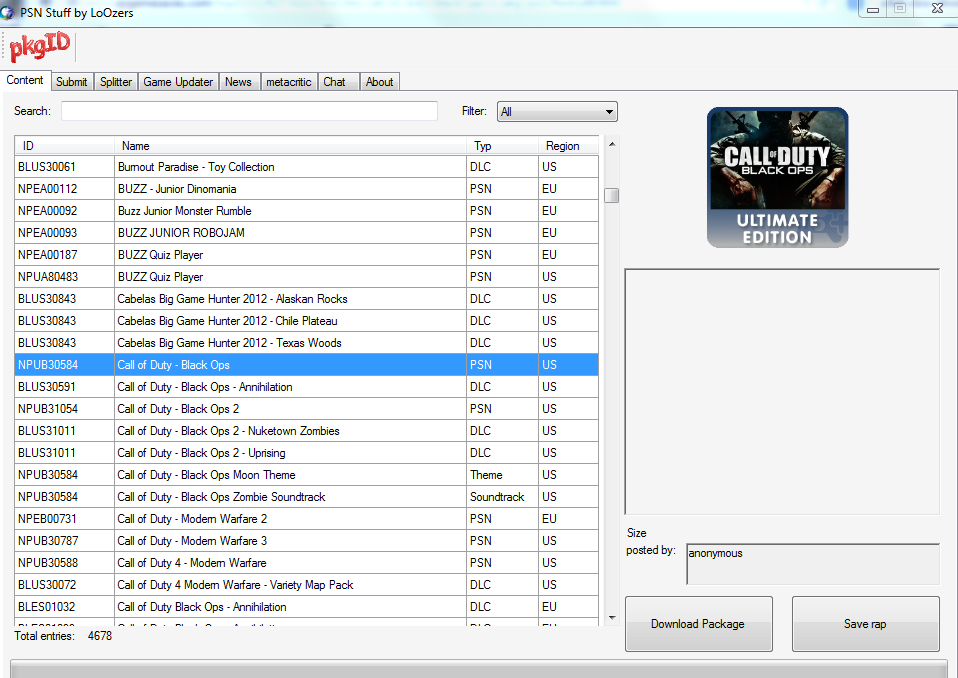Click the list's scroll down arrow
Screen dimensions: 958x678
(611, 618)
